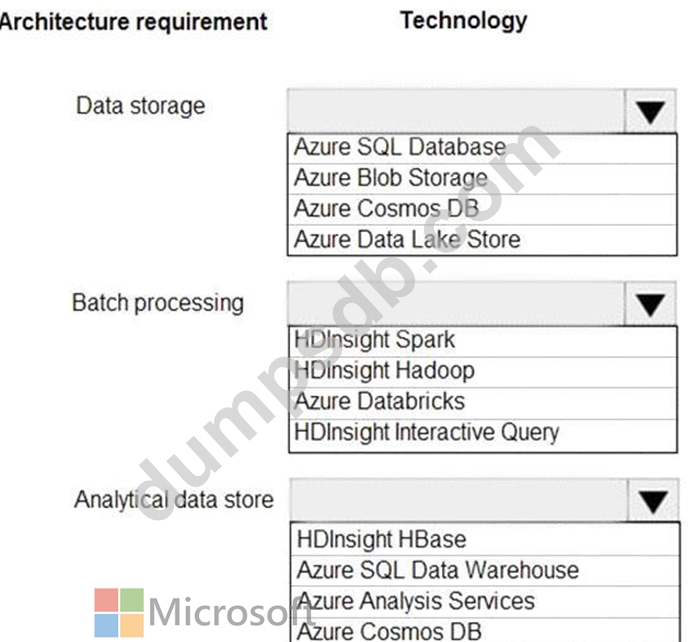Pick Azure Cosmos DB under Analytical data store
This screenshot has height=642, width=688.
click(389, 631)
